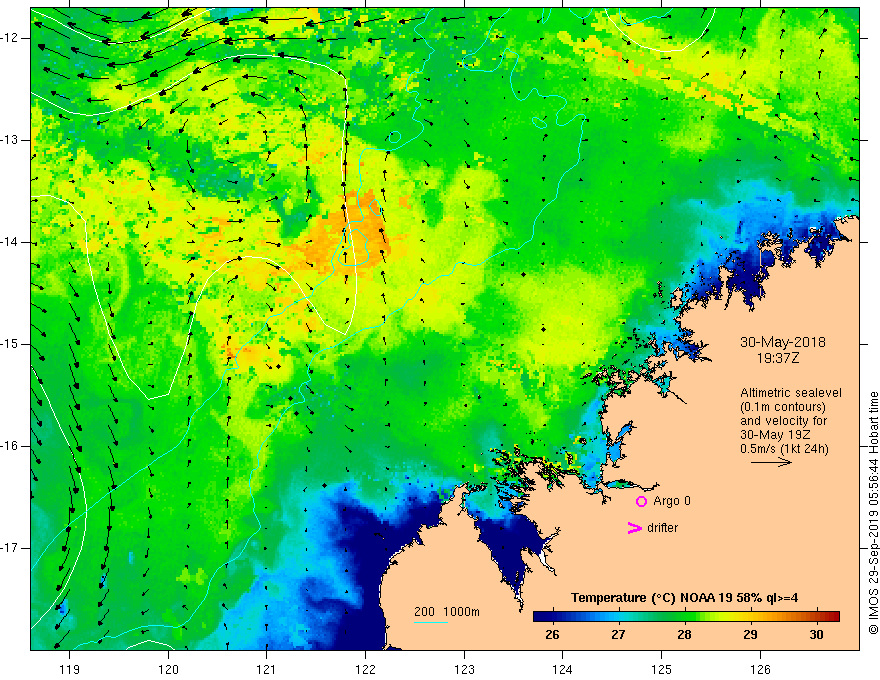Click the latitude axis label -13
Screen dimensions: 880x680
point(9,140)
